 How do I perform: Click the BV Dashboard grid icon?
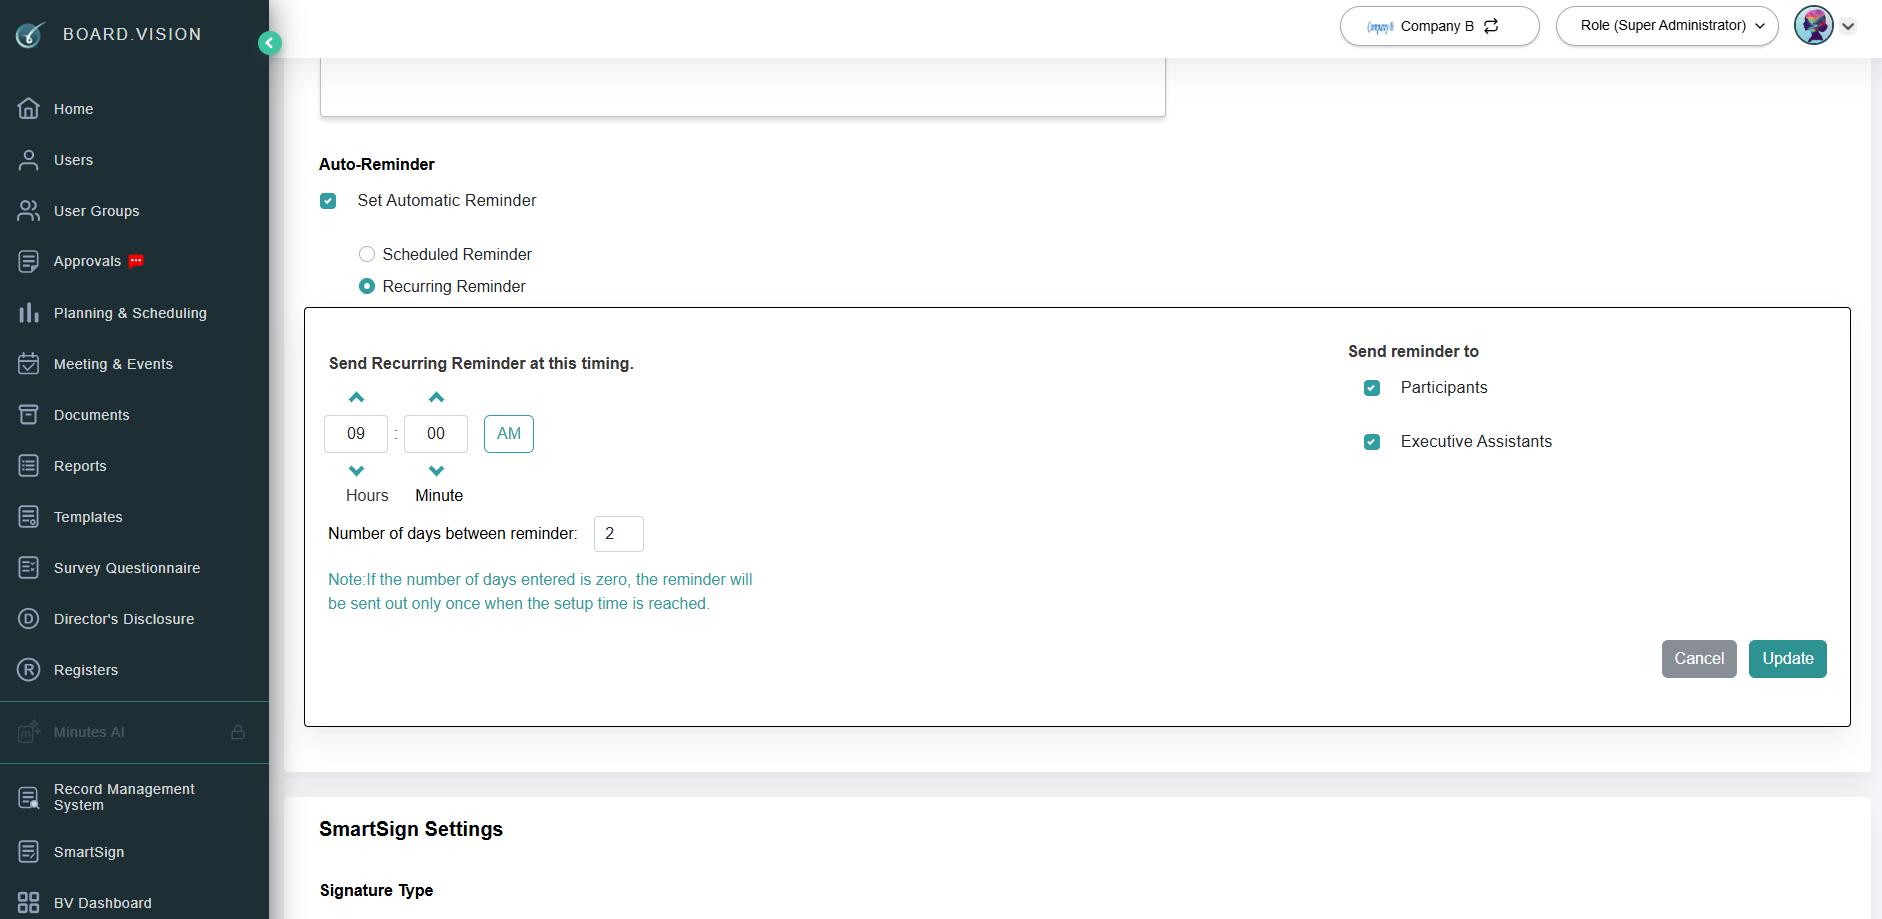click(29, 903)
